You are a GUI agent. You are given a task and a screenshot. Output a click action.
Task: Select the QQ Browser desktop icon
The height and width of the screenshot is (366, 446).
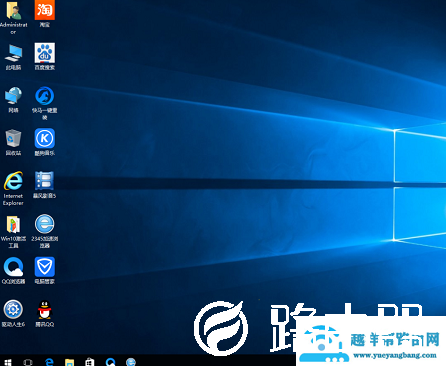click(13, 267)
